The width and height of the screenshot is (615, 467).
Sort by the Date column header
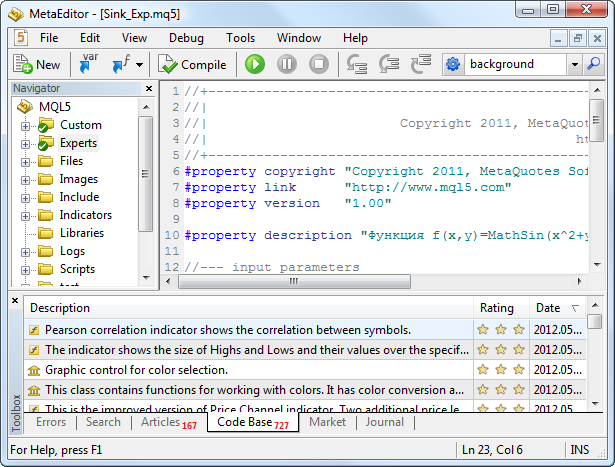(x=558, y=308)
